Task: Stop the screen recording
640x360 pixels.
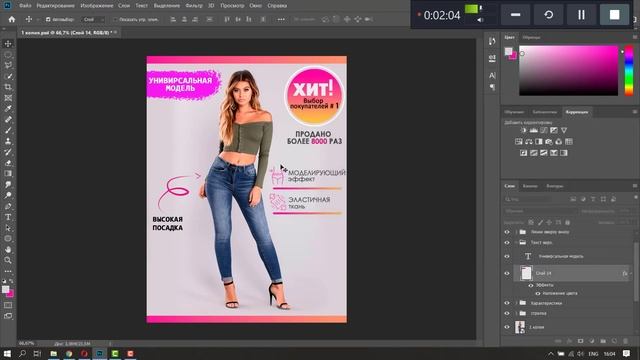Action: (614, 15)
